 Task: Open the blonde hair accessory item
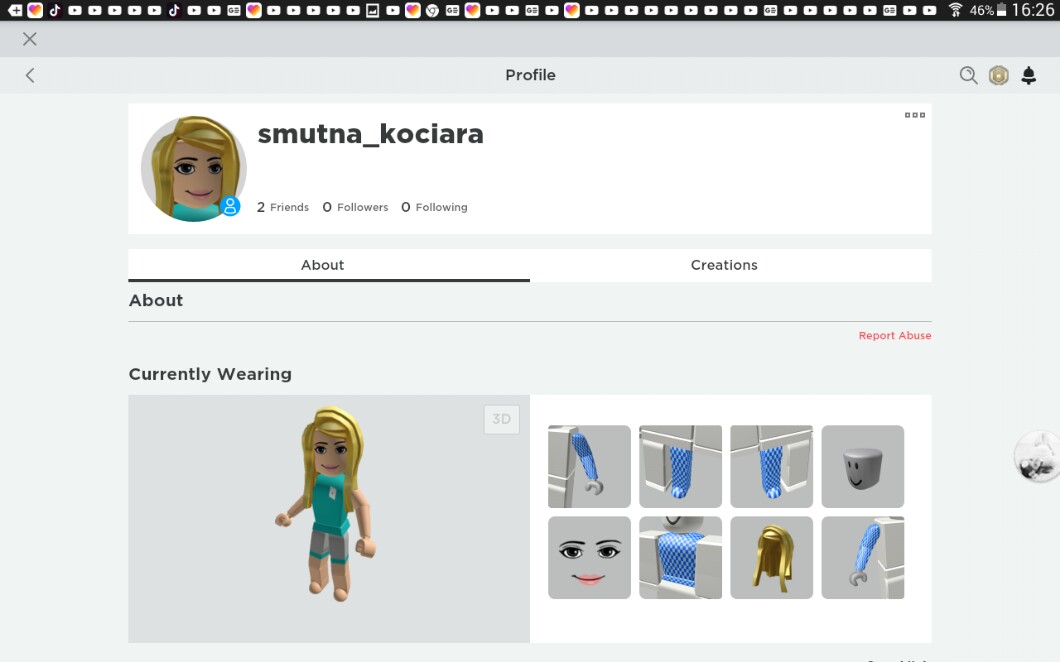[771, 557]
